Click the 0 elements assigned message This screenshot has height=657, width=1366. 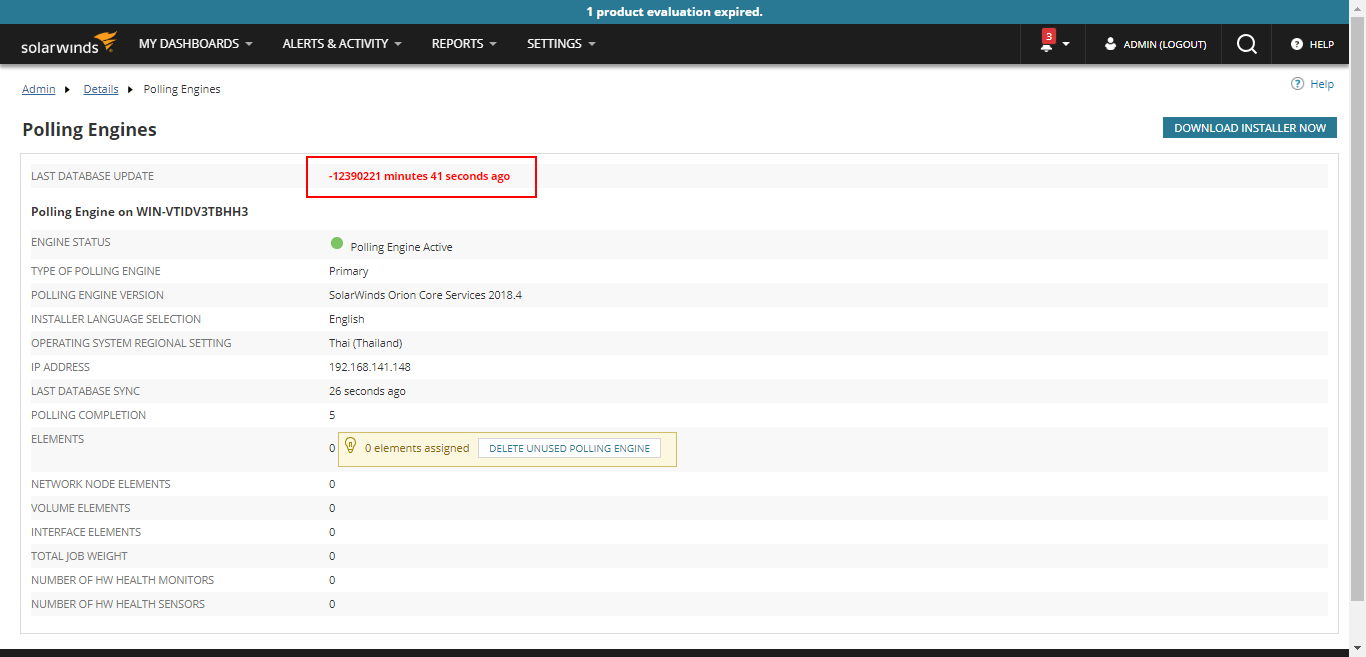coord(417,448)
